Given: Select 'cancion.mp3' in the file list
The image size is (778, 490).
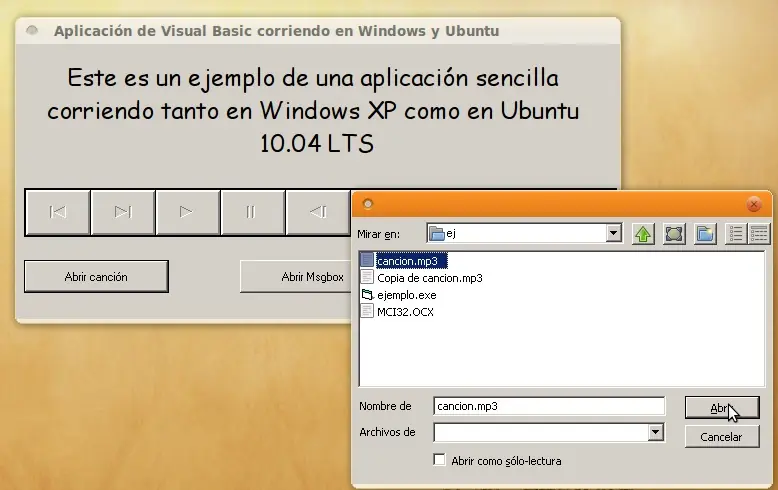Looking at the screenshot, I should tap(407, 261).
